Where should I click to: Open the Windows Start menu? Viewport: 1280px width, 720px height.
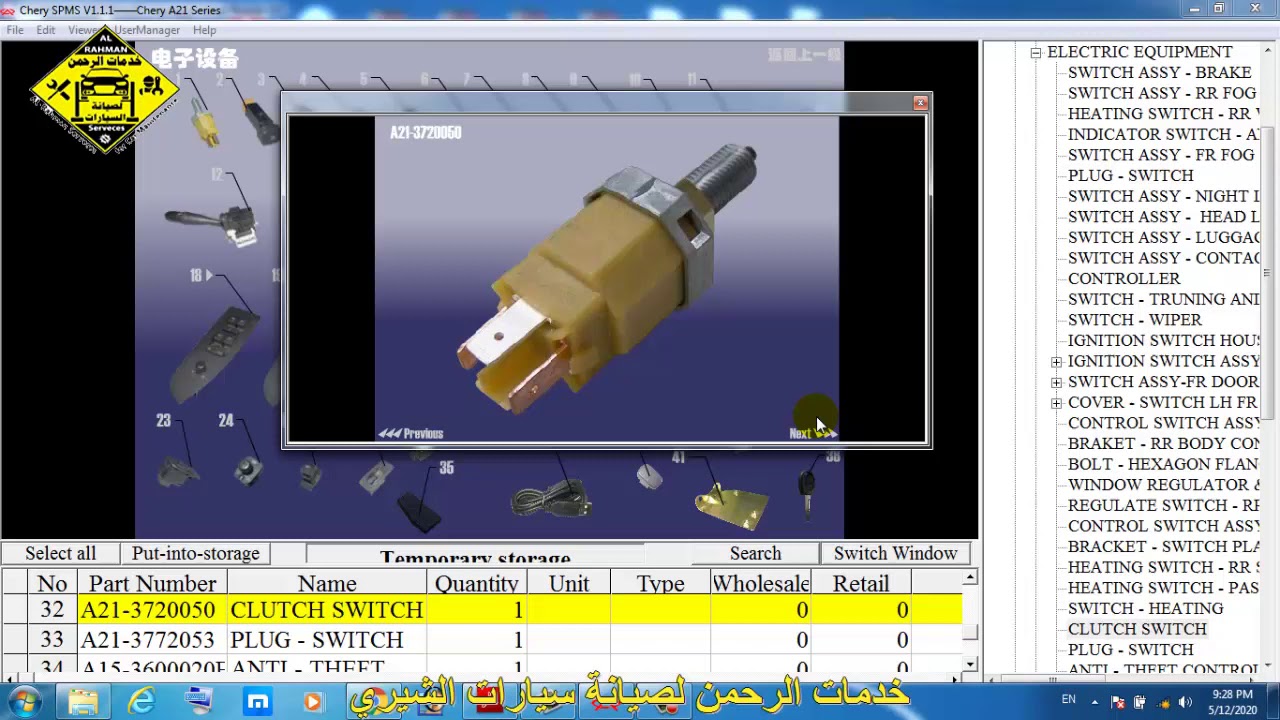(x=24, y=701)
